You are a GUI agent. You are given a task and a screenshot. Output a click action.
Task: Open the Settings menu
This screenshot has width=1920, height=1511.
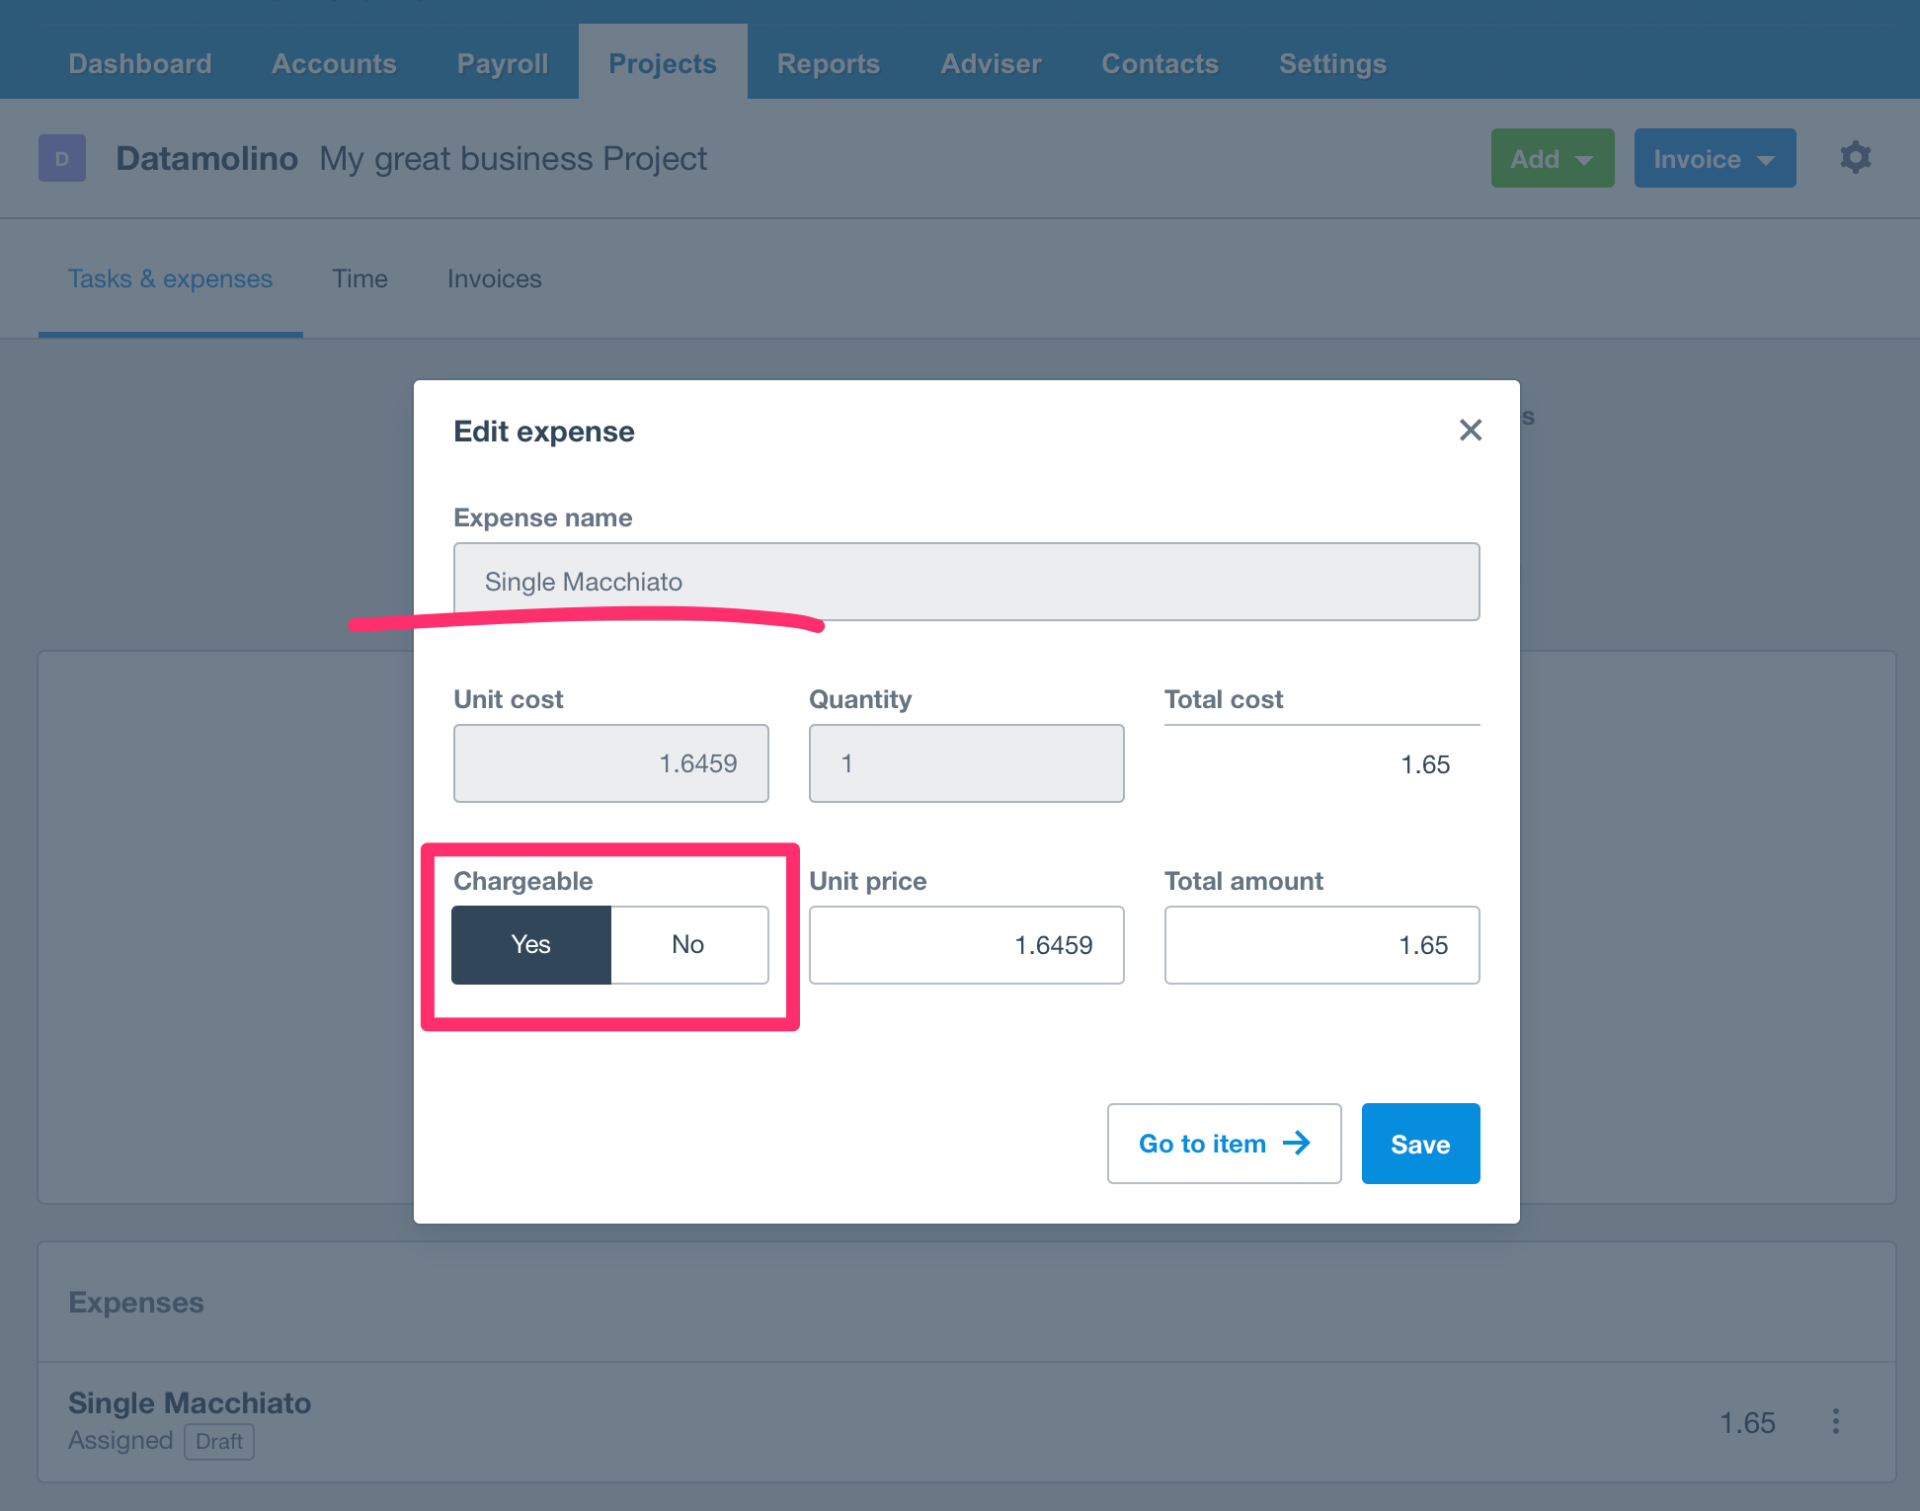1332,63
